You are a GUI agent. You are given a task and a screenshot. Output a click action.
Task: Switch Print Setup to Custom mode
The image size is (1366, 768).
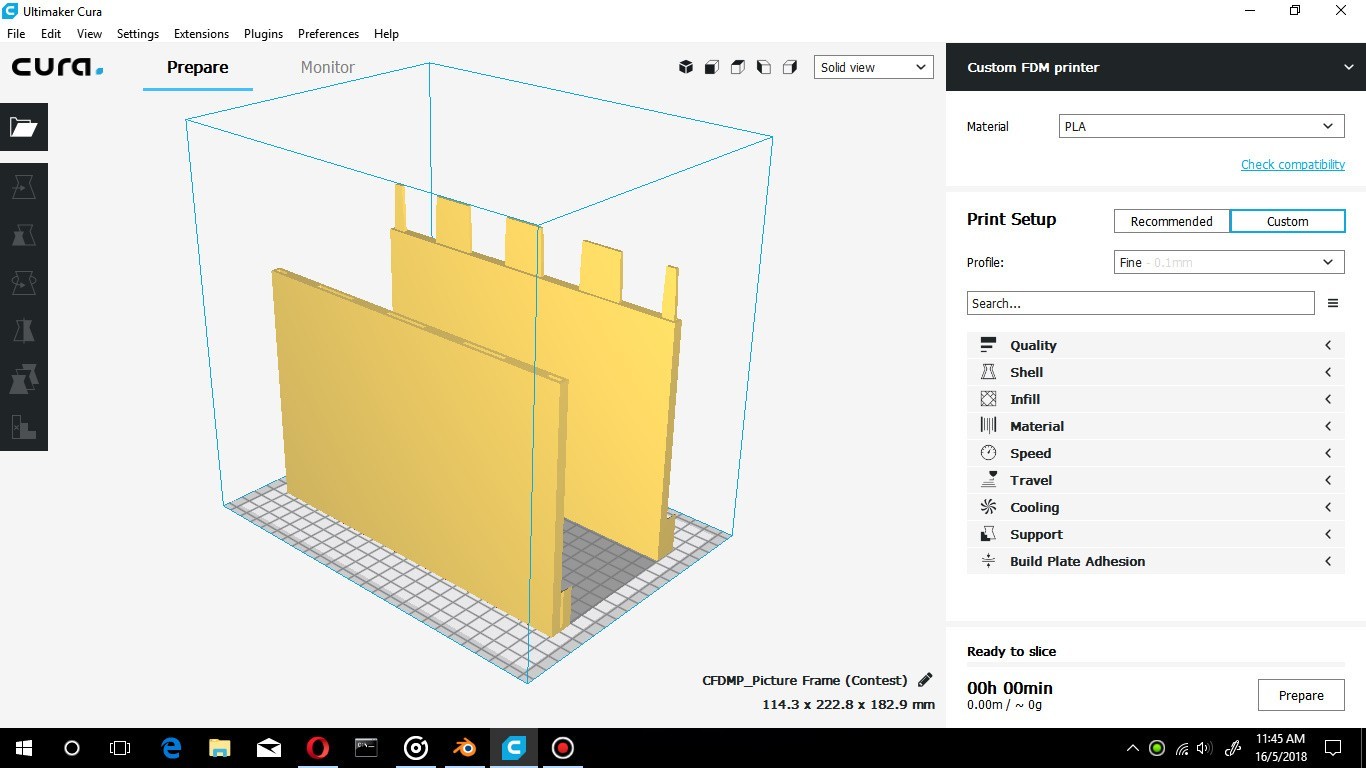[x=1287, y=221]
